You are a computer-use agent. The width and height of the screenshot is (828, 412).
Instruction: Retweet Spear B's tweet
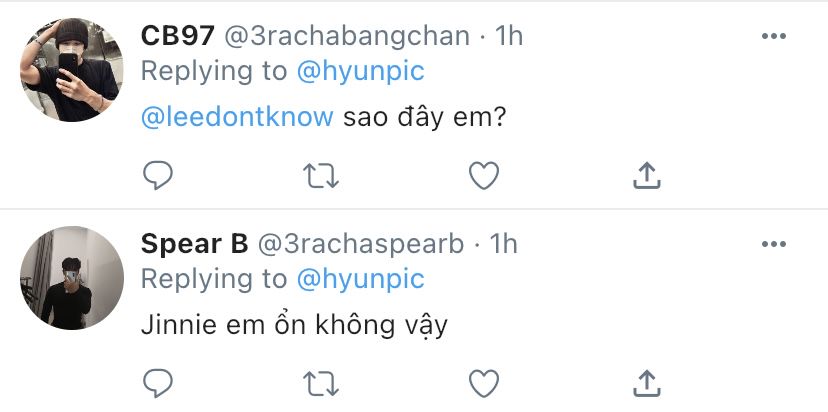click(x=321, y=381)
